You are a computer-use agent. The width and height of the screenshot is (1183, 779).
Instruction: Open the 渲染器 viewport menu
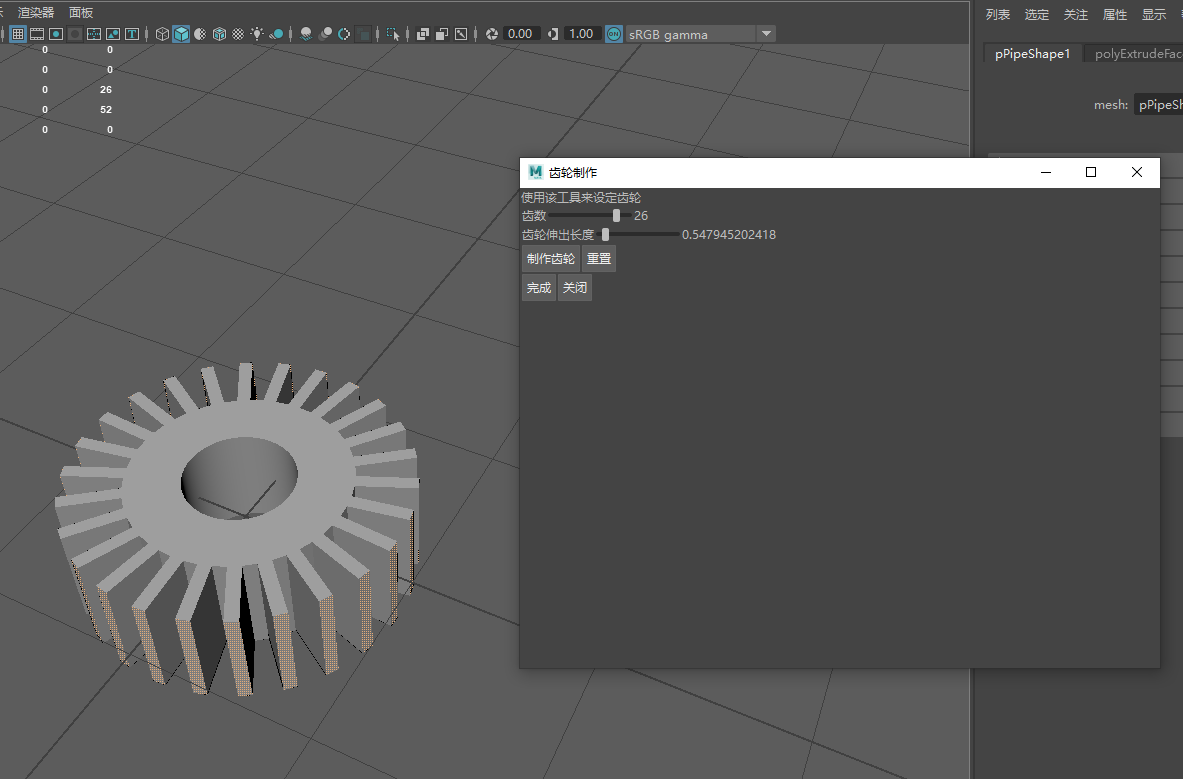pos(36,13)
